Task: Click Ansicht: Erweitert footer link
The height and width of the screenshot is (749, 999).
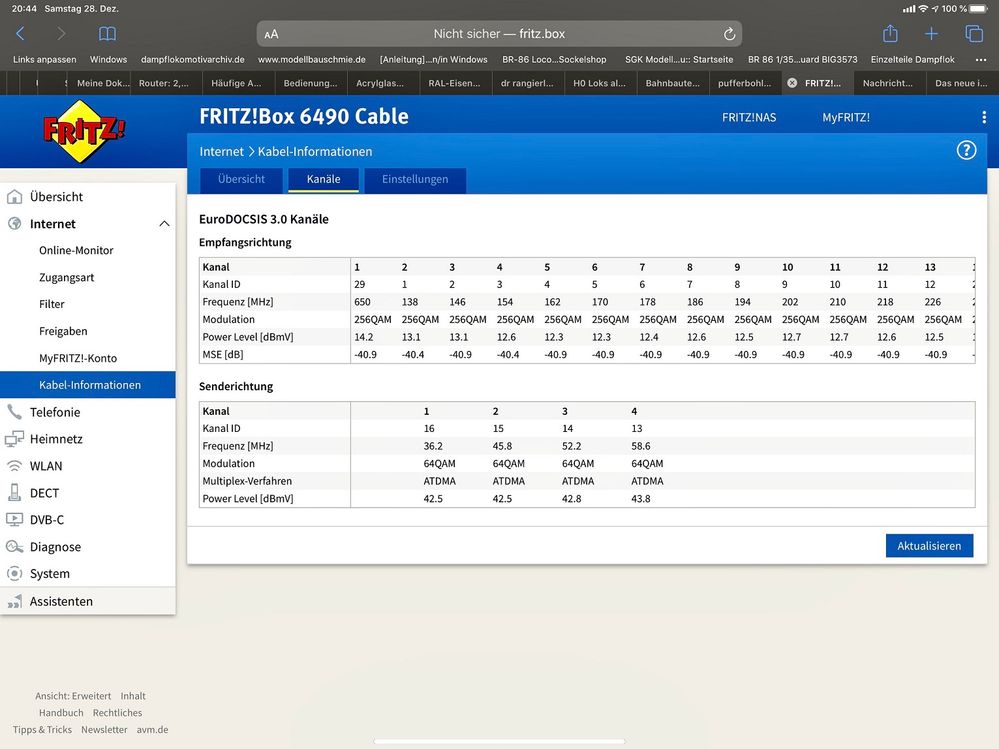Action: [x=73, y=696]
